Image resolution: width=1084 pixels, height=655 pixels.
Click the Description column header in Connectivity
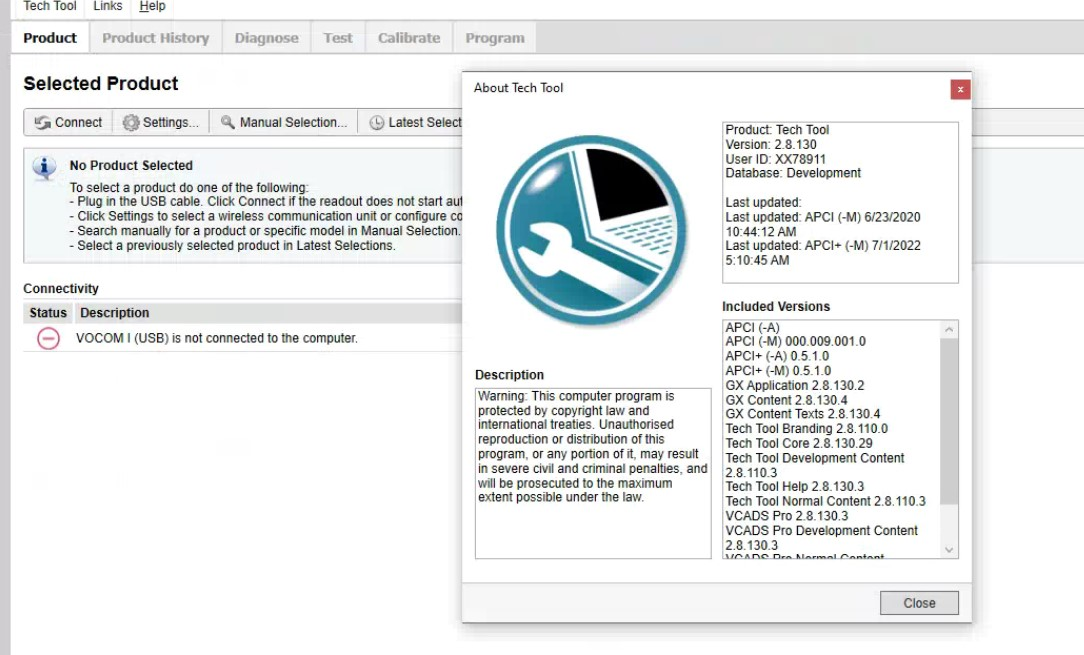(115, 313)
